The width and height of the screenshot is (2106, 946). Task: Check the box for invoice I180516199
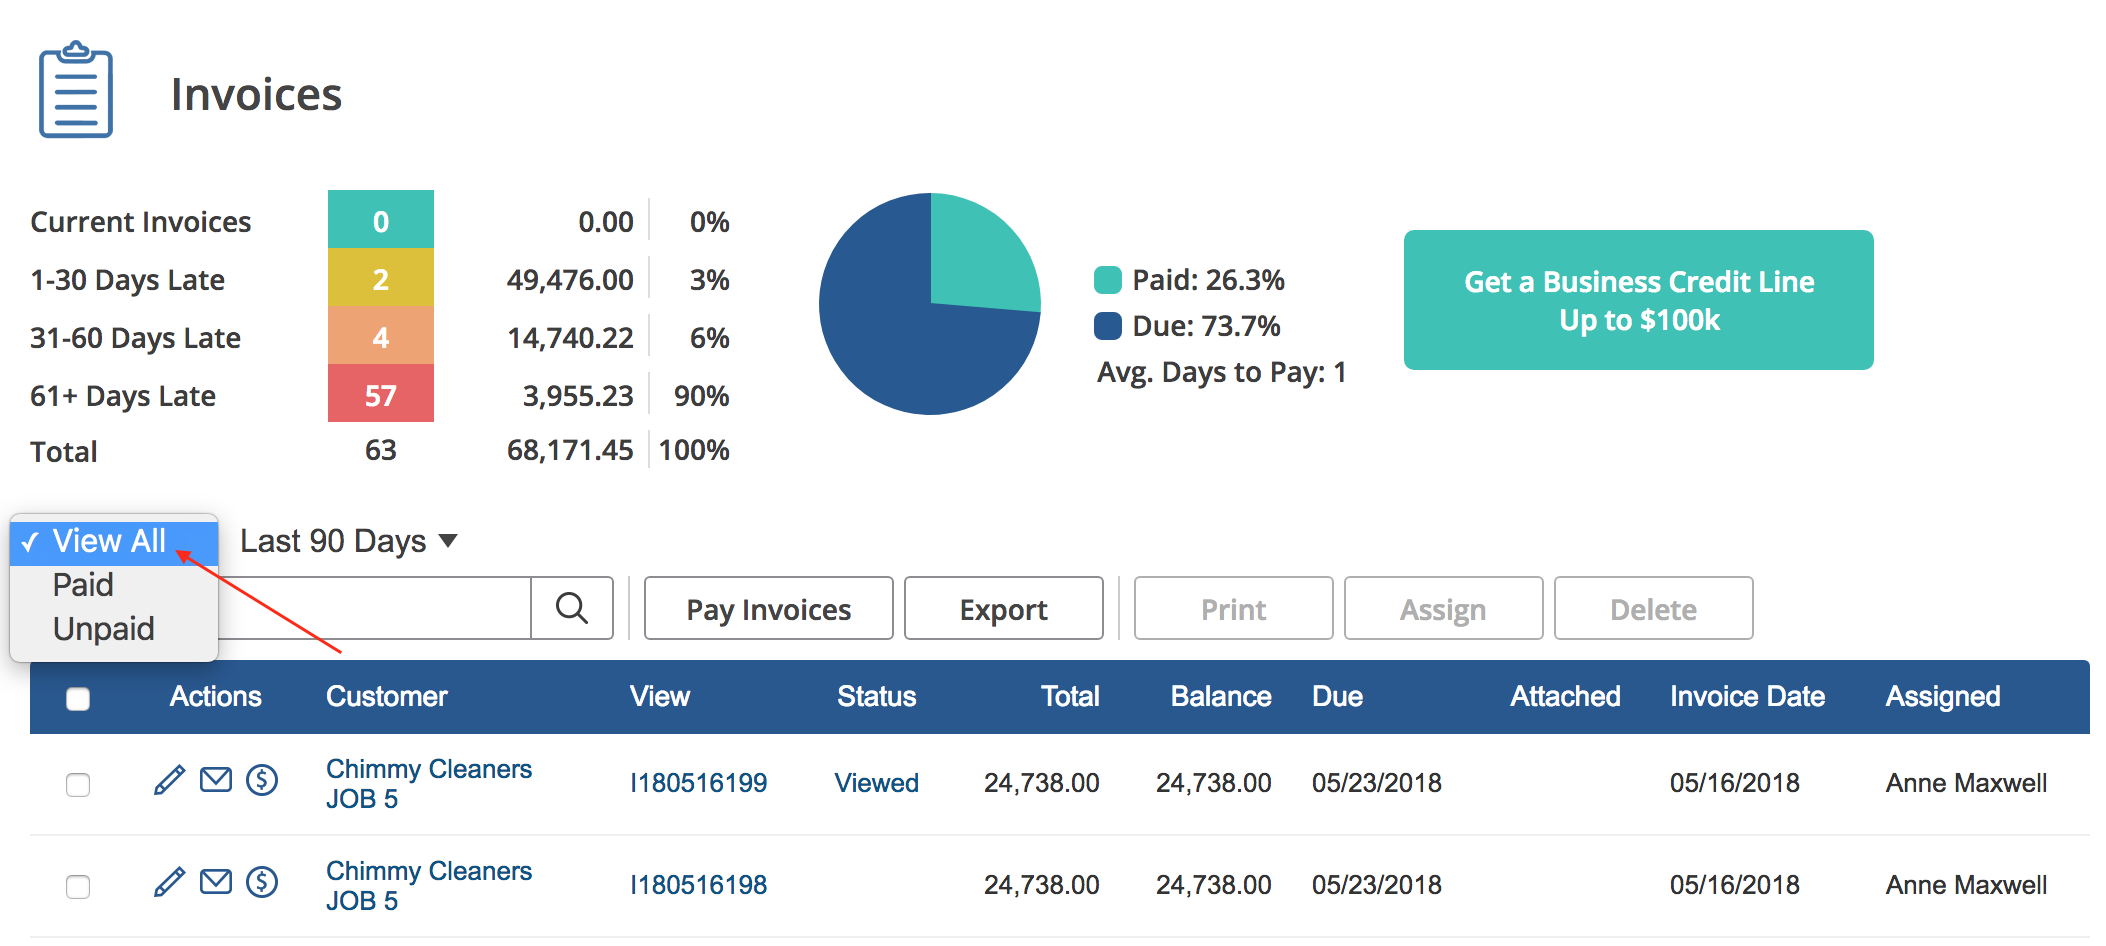click(x=78, y=785)
